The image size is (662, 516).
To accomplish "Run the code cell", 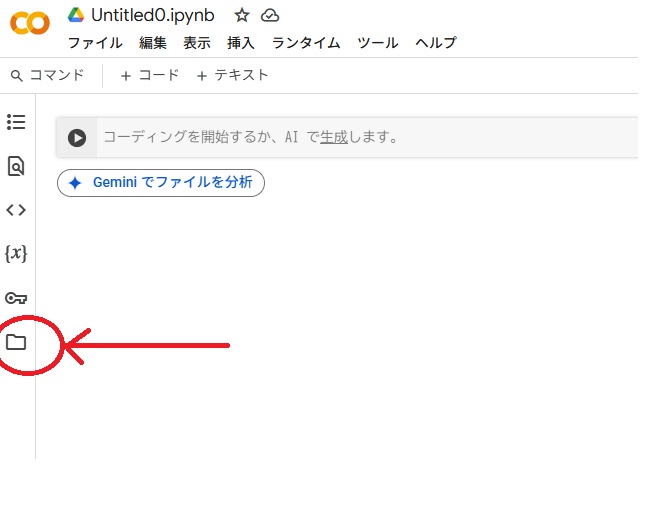I will coord(77,137).
